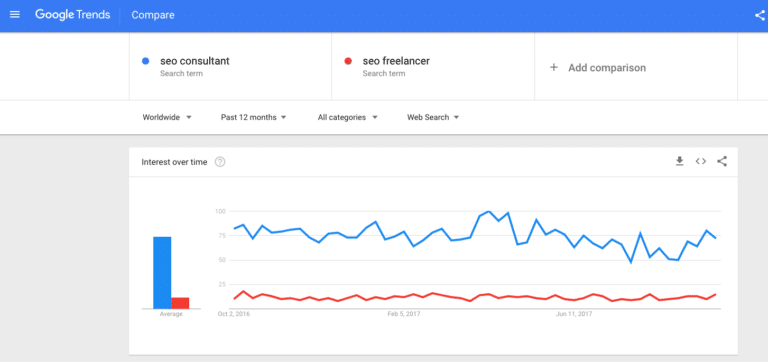The image size is (768, 362).
Task: Expand the Web Search type dropdown
Action: 433,118
